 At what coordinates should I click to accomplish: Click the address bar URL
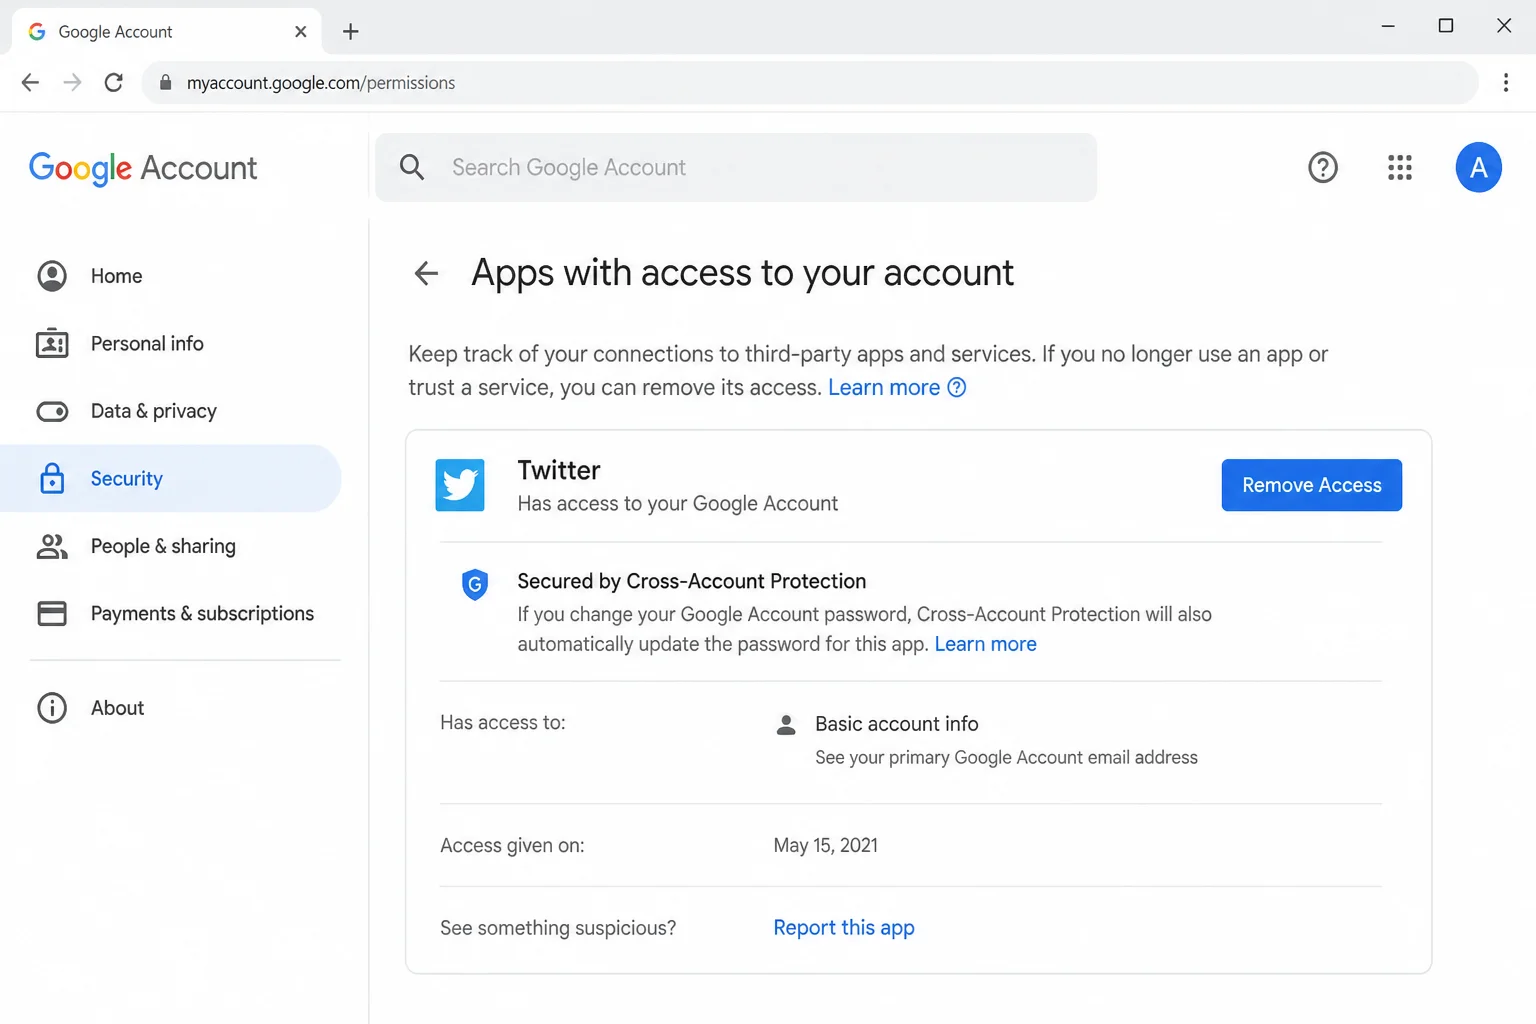321,83
